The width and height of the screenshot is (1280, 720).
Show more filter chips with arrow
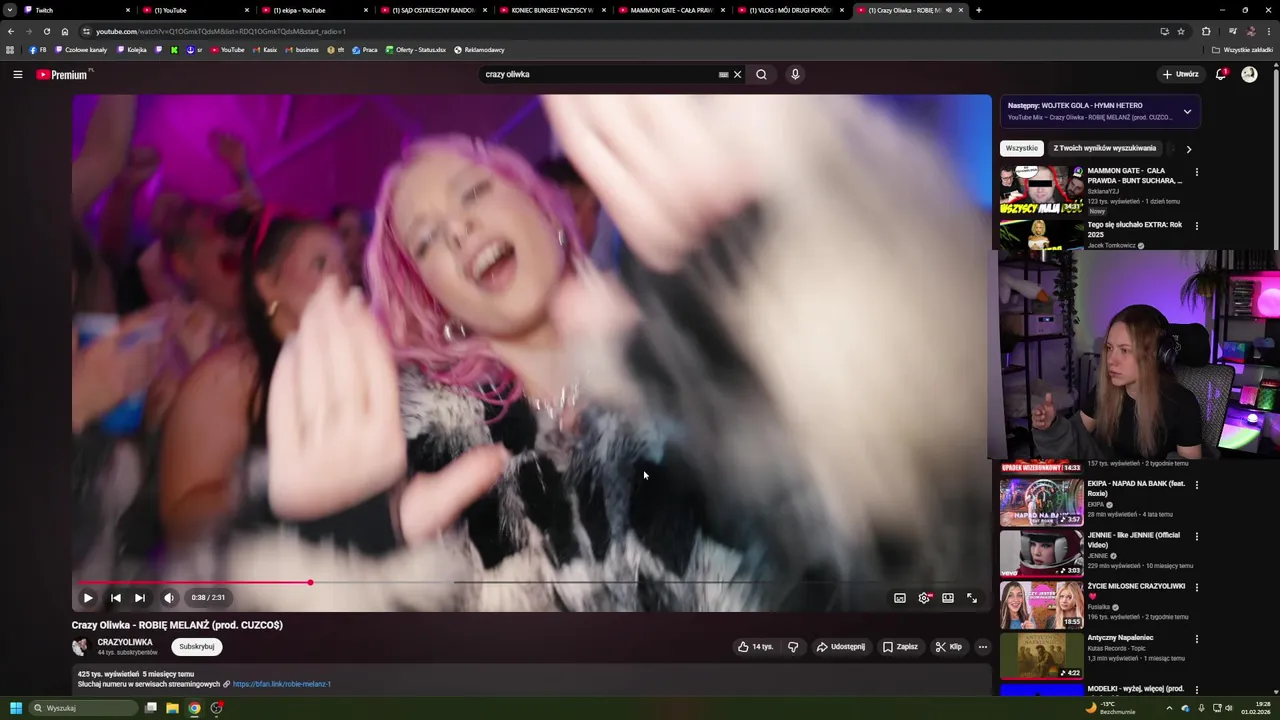click(1188, 149)
